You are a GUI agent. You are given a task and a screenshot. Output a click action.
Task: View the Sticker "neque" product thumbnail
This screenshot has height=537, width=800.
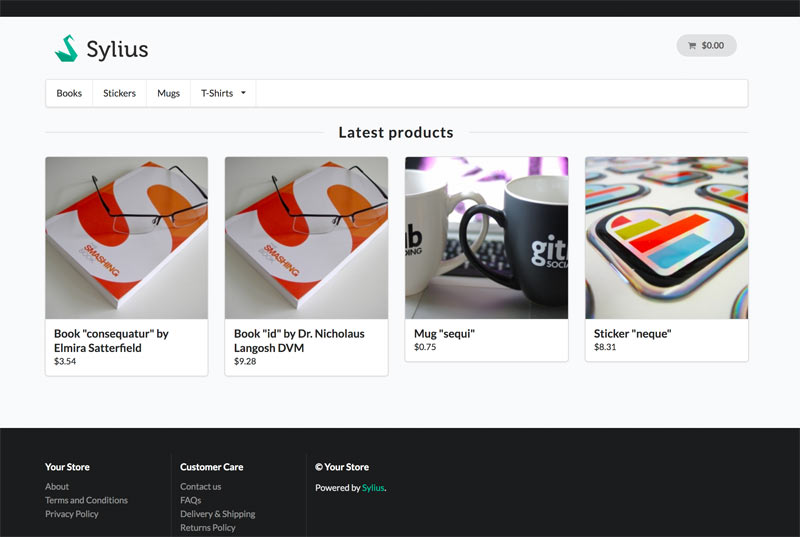[666, 238]
